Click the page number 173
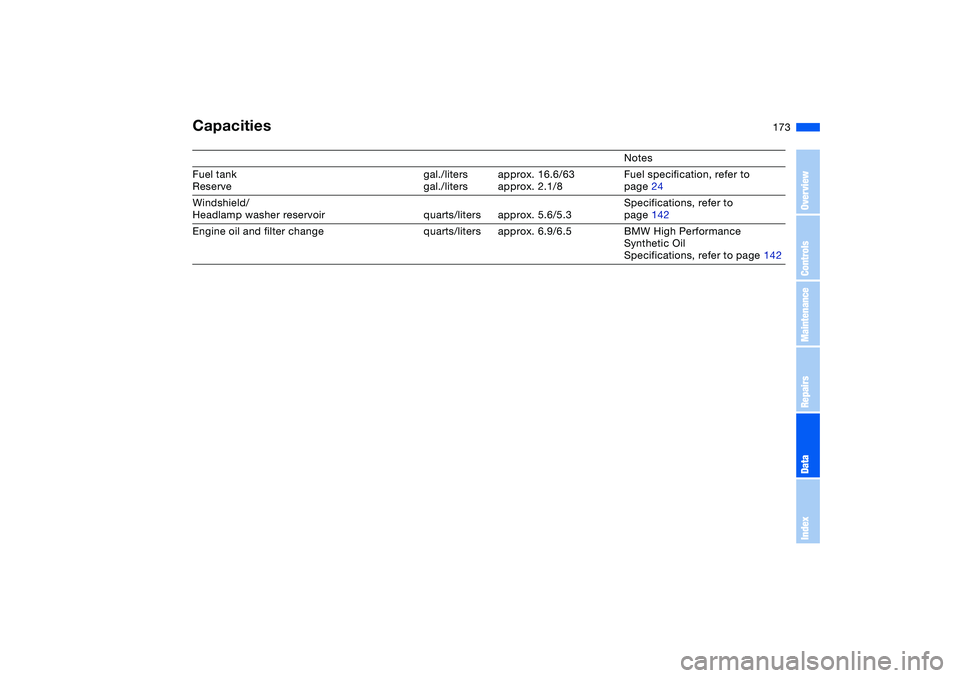This screenshot has height=678, width=960. click(781, 127)
